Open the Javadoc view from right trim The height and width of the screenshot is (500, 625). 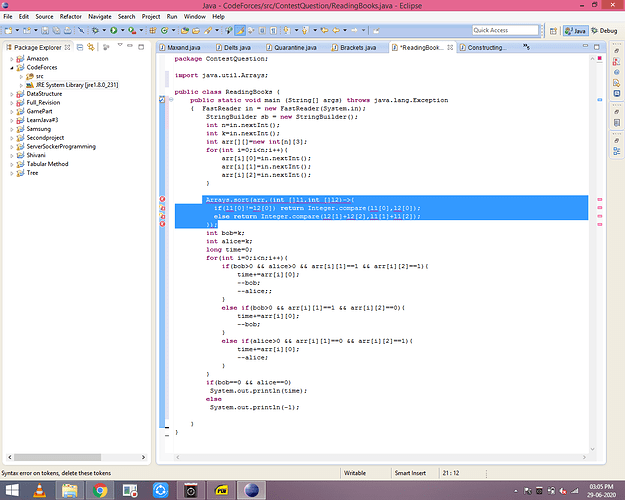click(617, 72)
